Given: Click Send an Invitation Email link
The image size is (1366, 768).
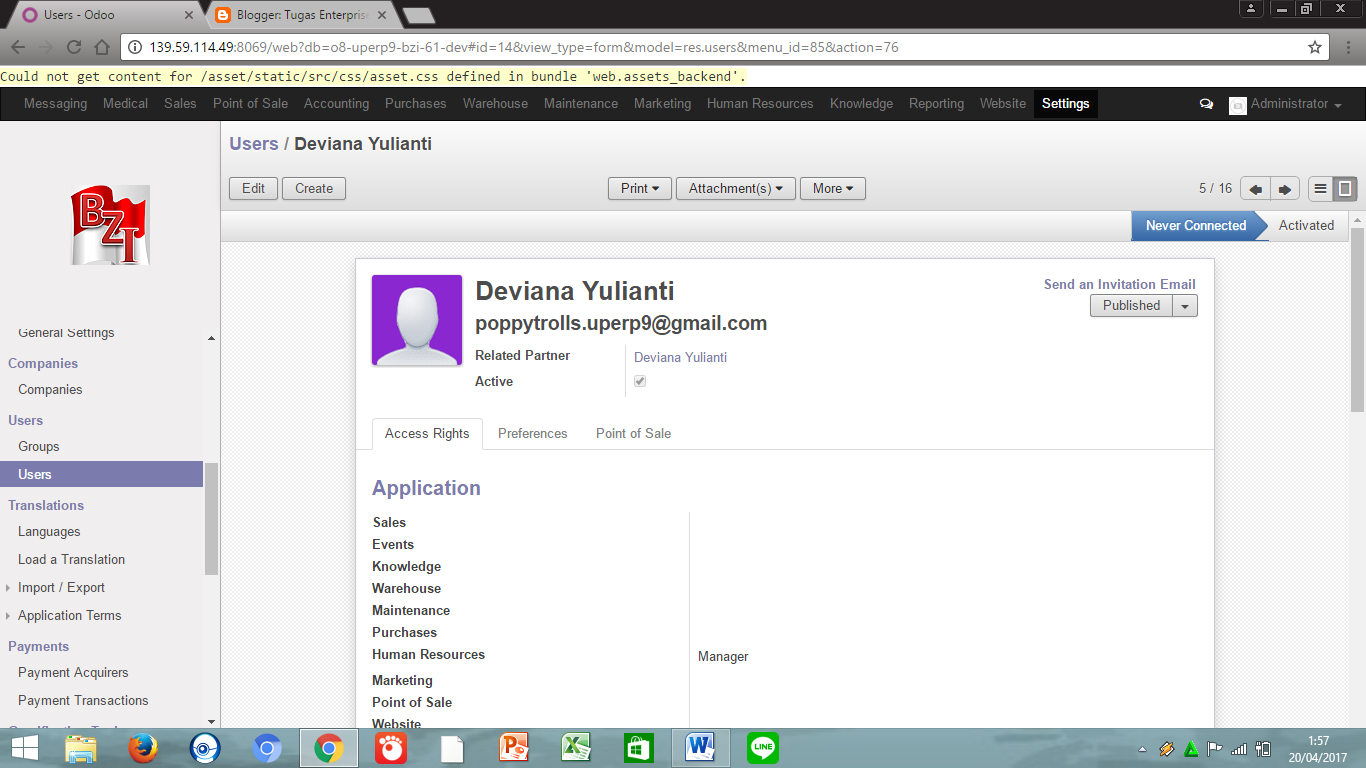Looking at the screenshot, I should click(x=1120, y=284).
